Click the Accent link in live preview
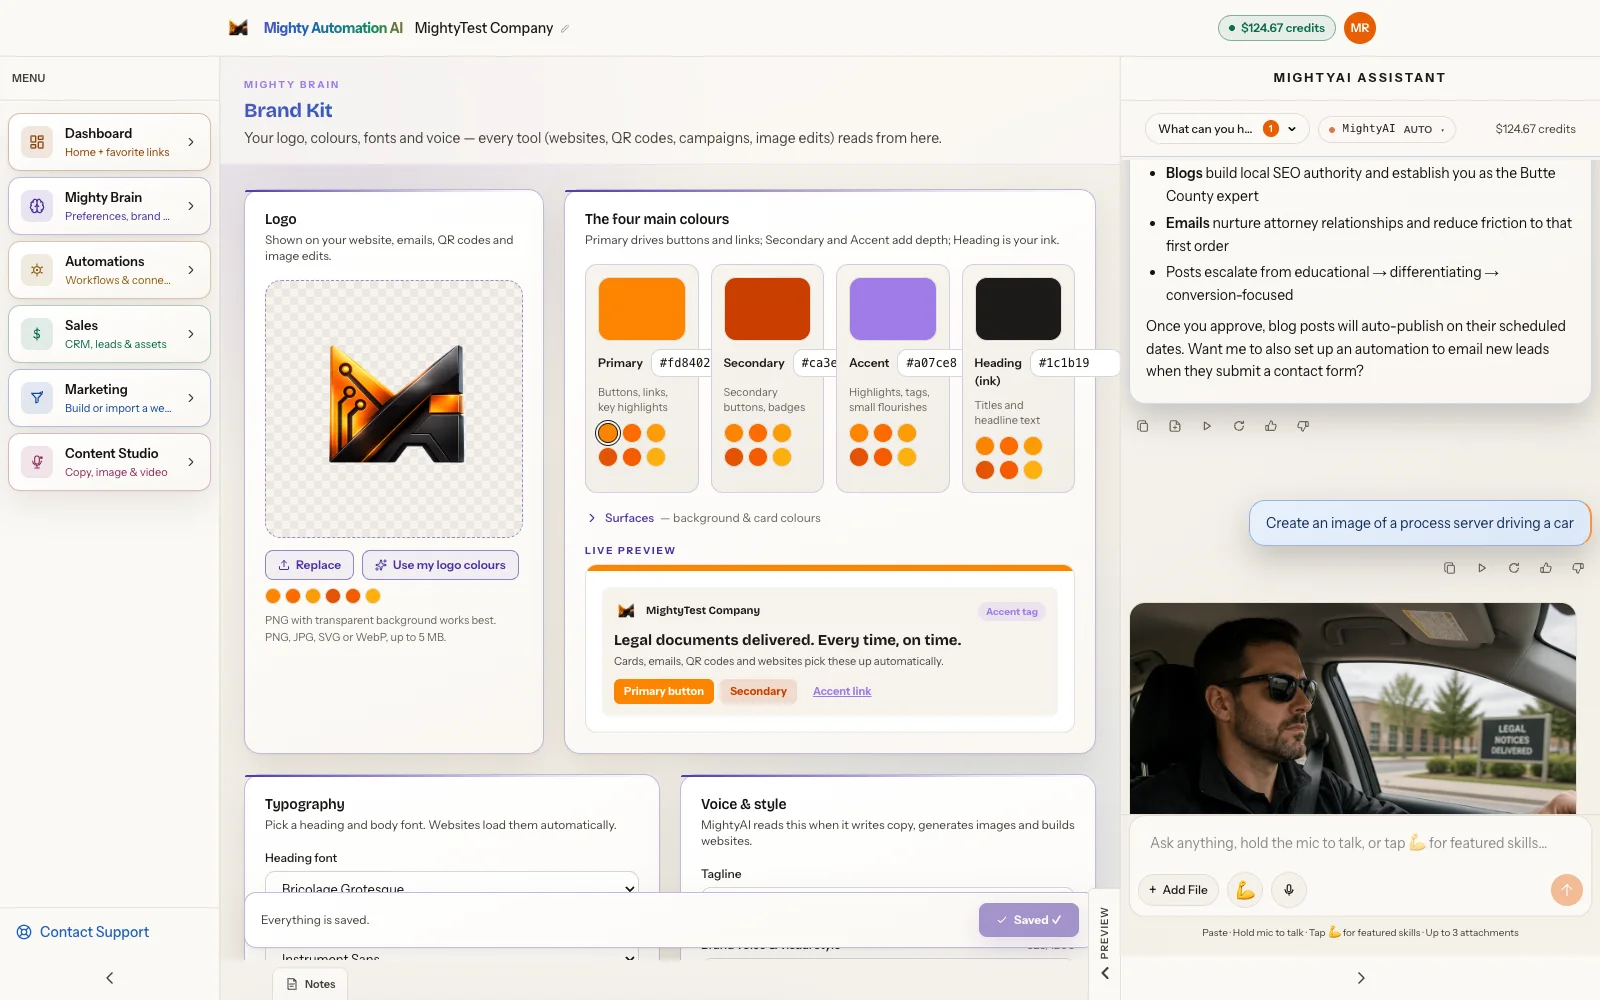 tap(842, 691)
